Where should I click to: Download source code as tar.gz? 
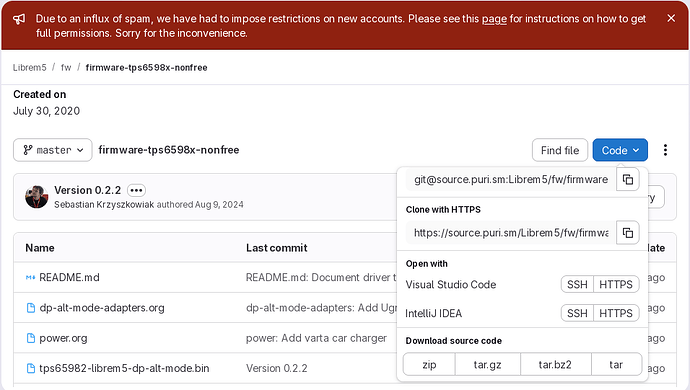coord(488,364)
